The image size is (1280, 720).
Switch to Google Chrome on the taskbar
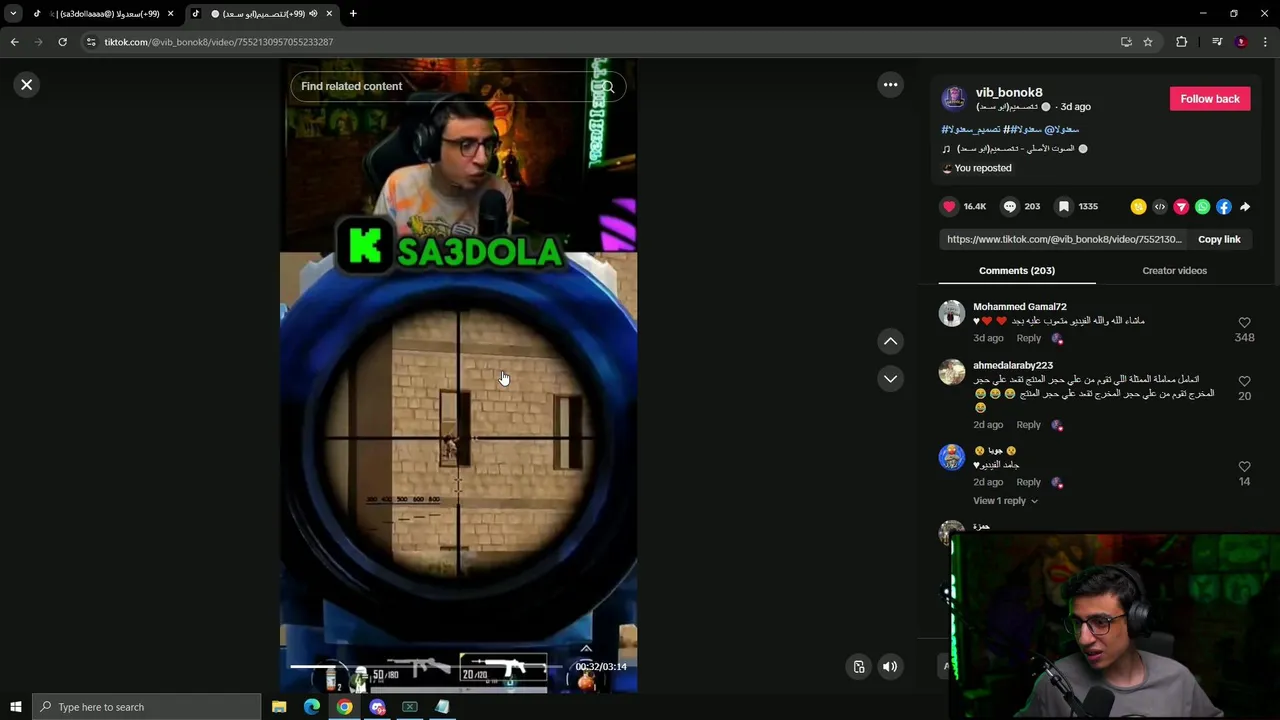pos(344,707)
